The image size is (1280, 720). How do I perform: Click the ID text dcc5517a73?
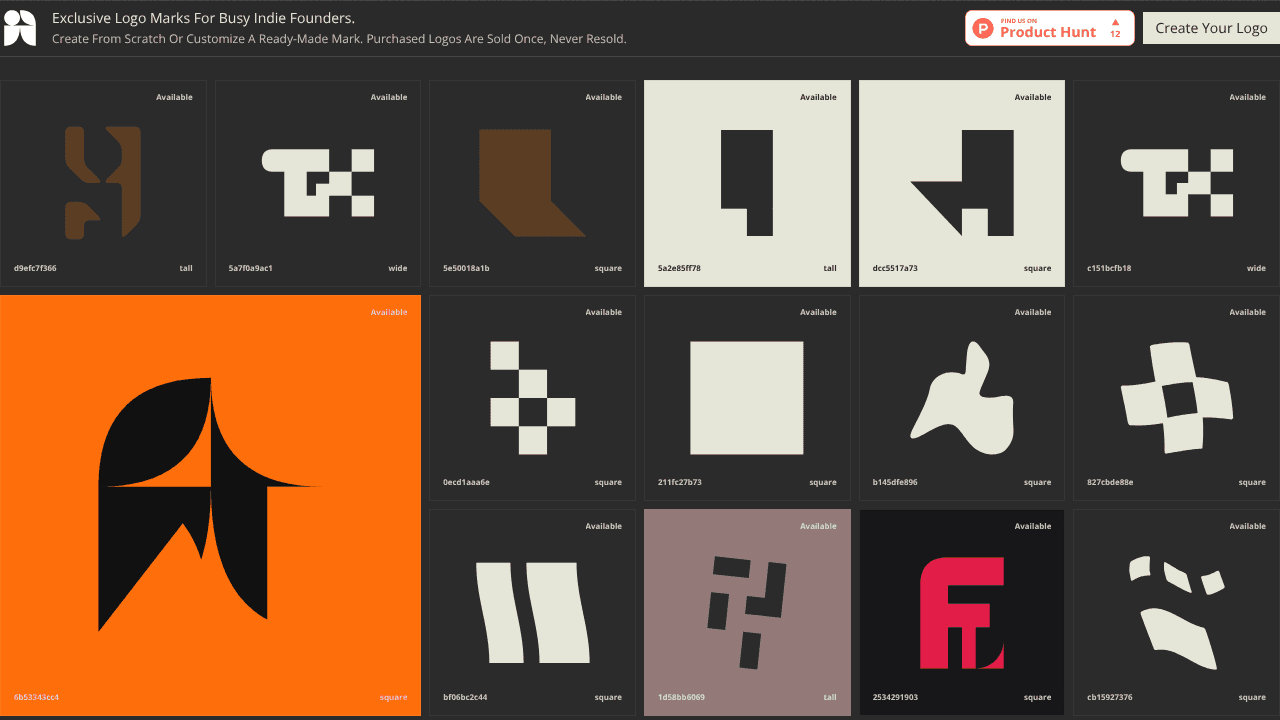click(x=895, y=268)
